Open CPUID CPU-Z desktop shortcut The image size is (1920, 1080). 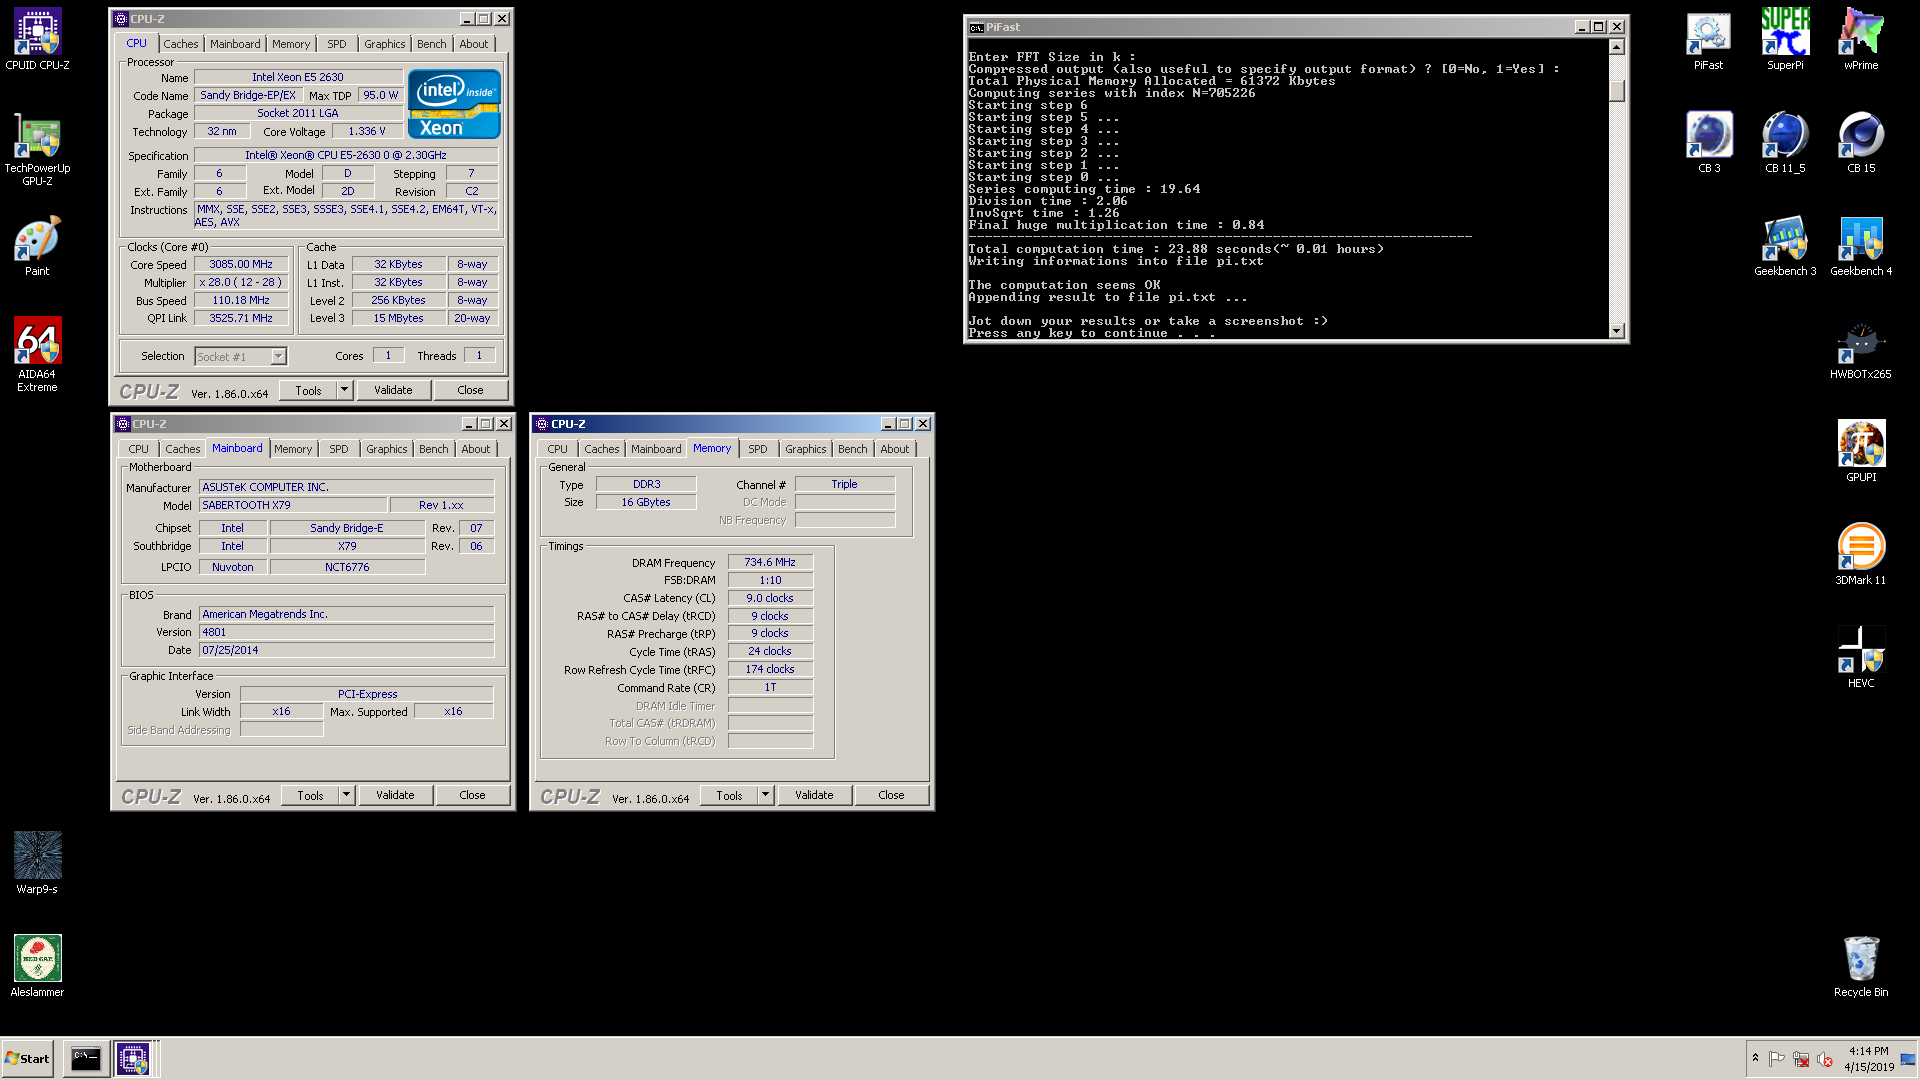click(x=37, y=40)
